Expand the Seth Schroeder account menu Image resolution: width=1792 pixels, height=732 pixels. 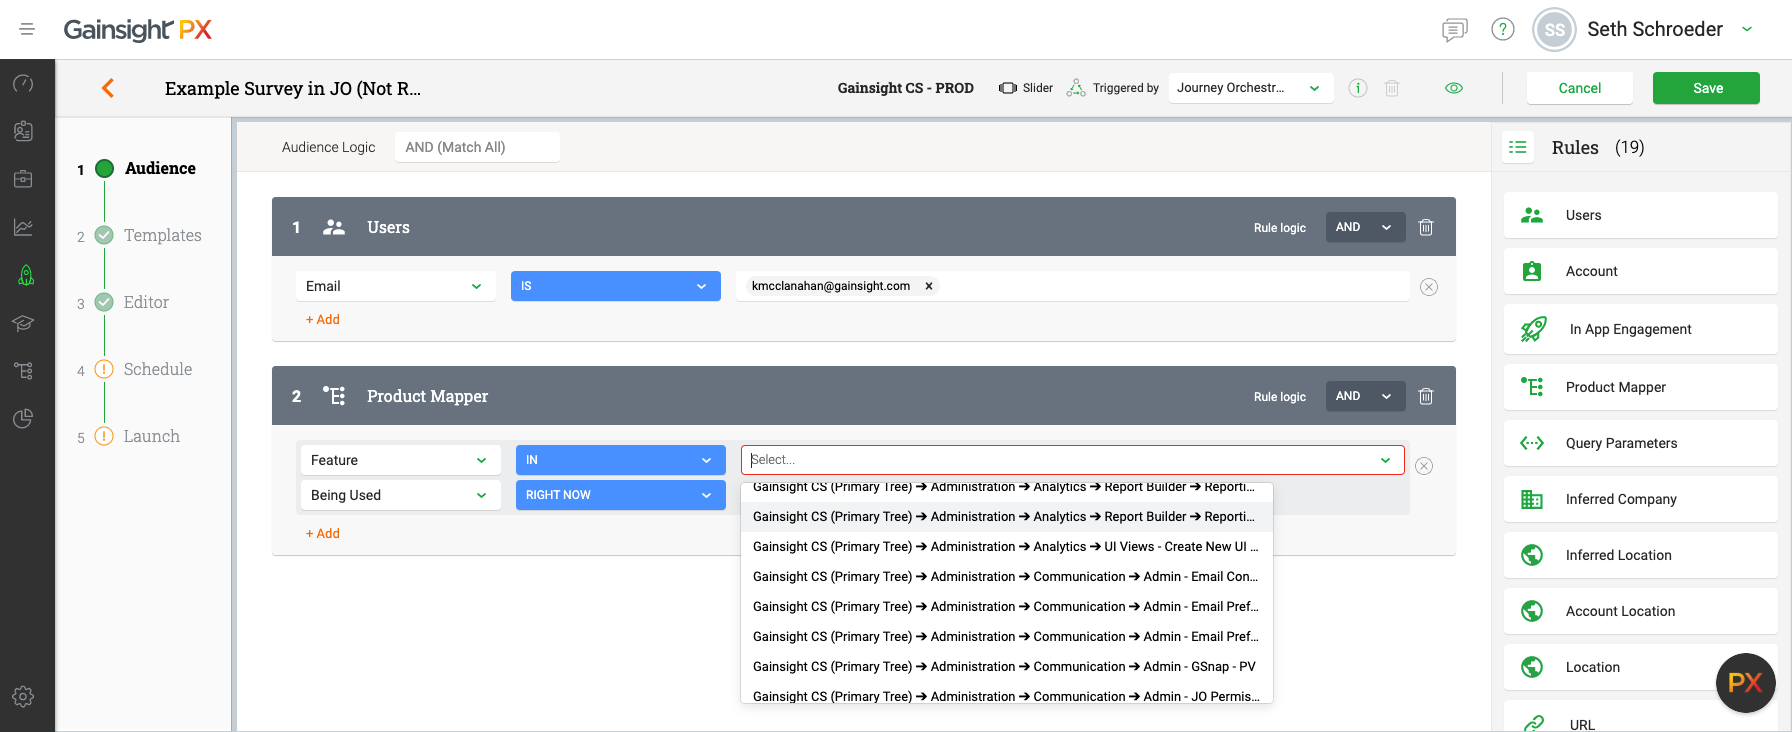[x=1747, y=29]
